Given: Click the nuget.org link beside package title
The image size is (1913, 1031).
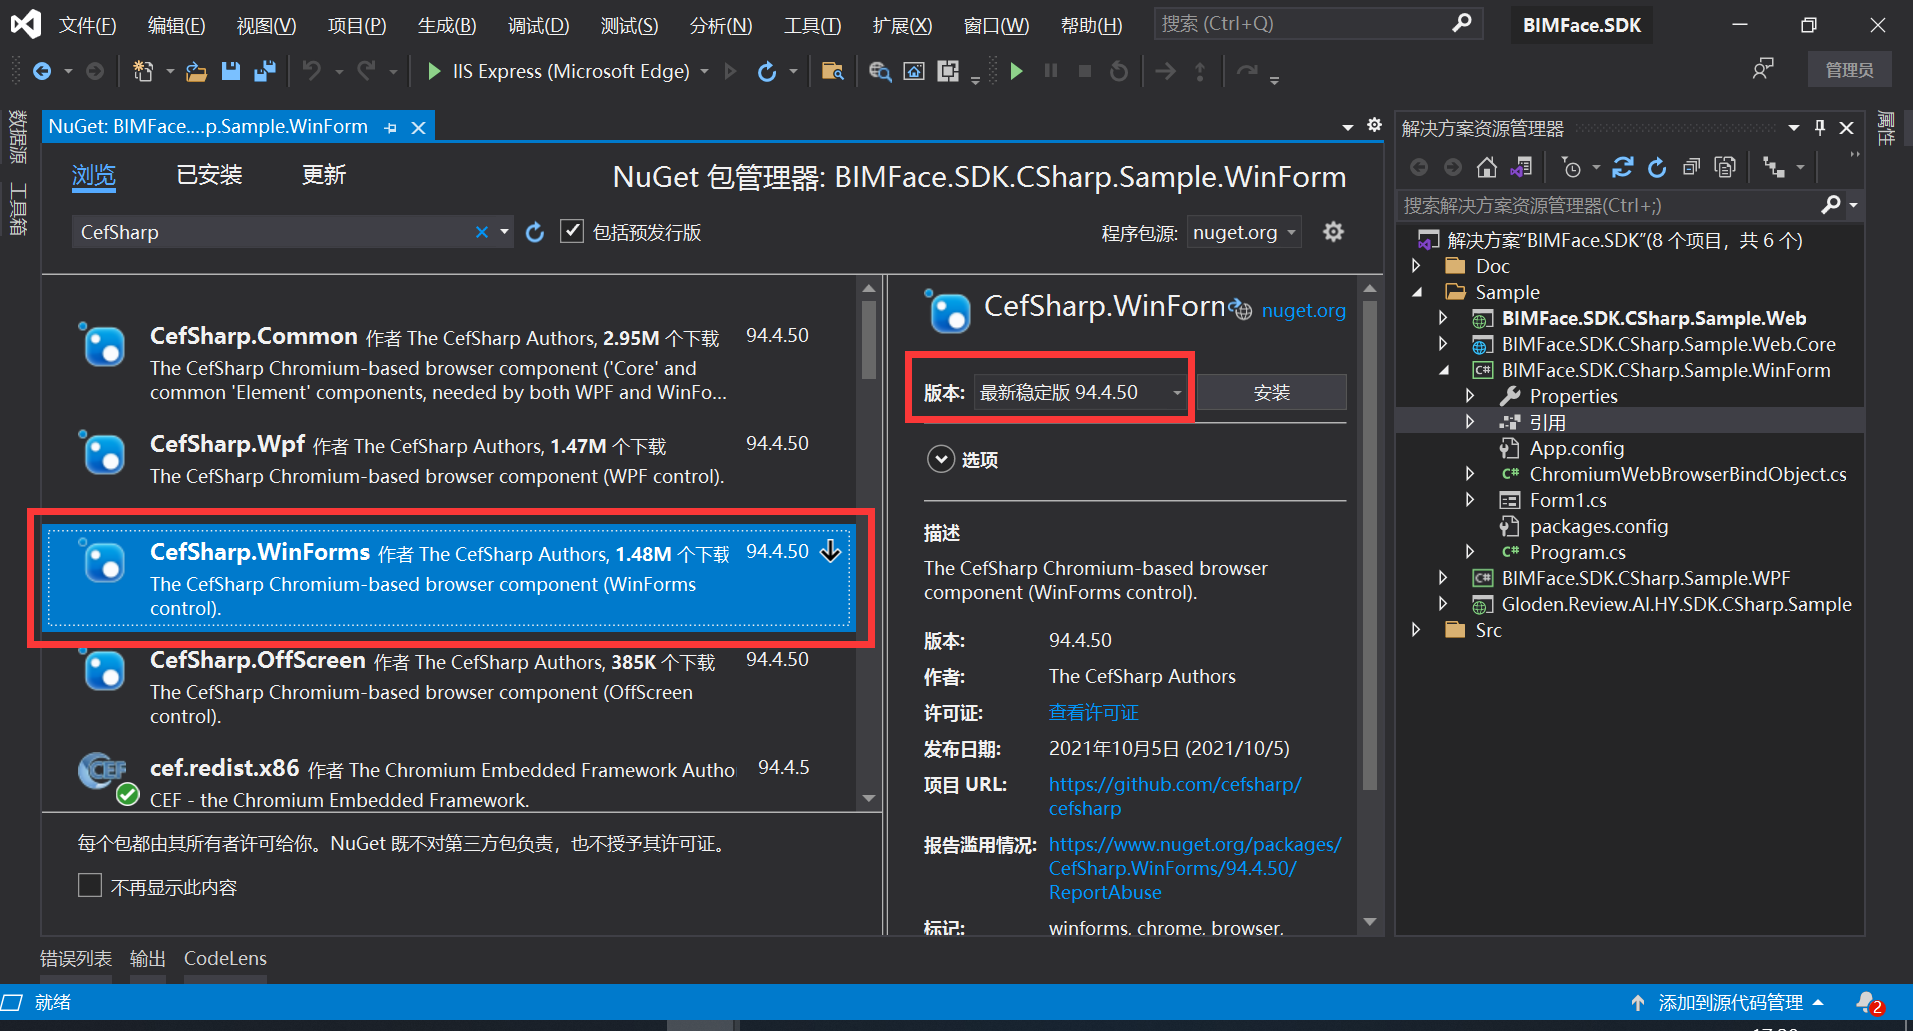Looking at the screenshot, I should 1304,310.
